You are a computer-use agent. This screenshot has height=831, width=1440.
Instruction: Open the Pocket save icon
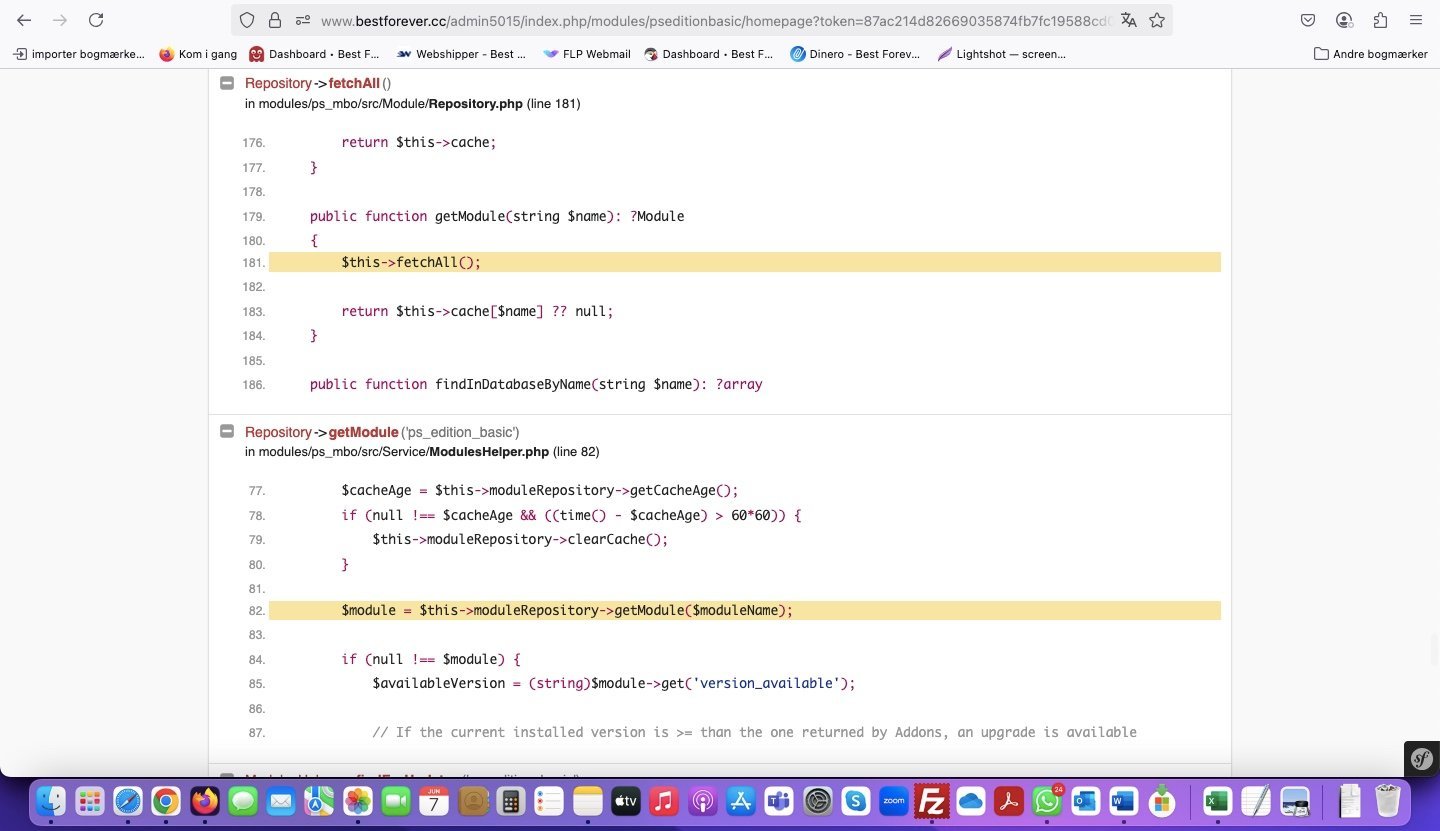(x=1308, y=20)
